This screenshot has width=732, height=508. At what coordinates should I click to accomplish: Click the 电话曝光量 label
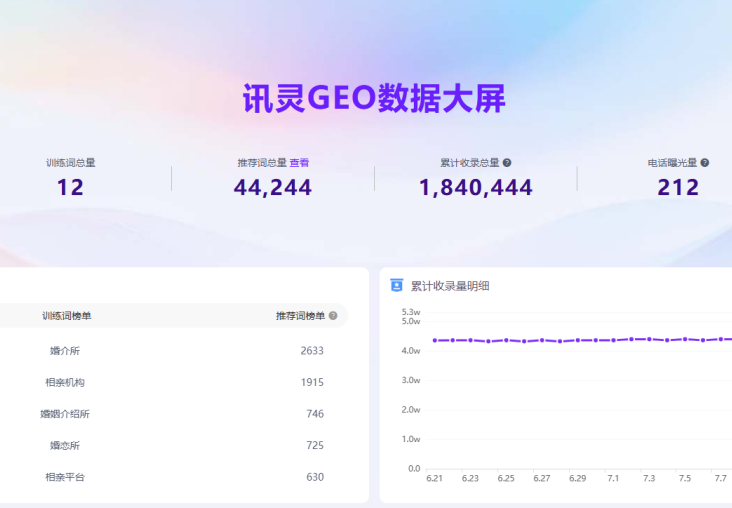tap(672, 163)
